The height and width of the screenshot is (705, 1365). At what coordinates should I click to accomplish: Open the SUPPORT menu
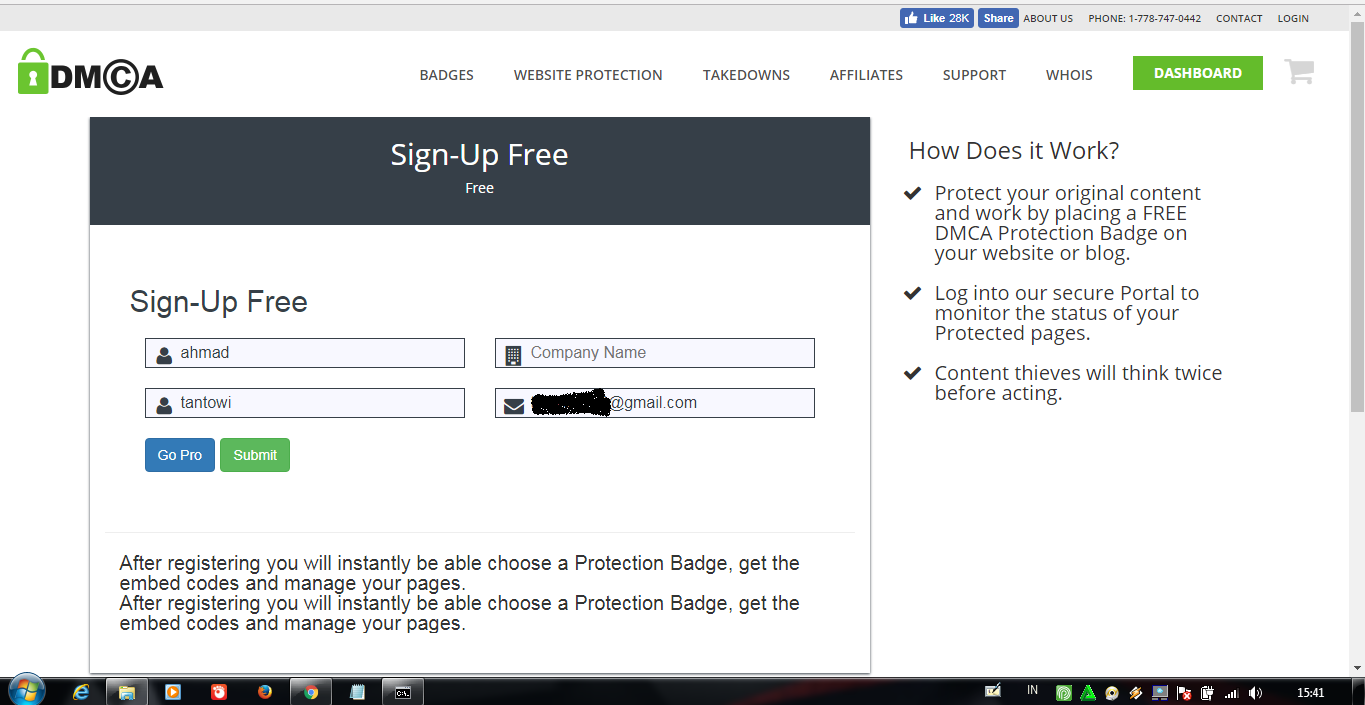point(974,75)
